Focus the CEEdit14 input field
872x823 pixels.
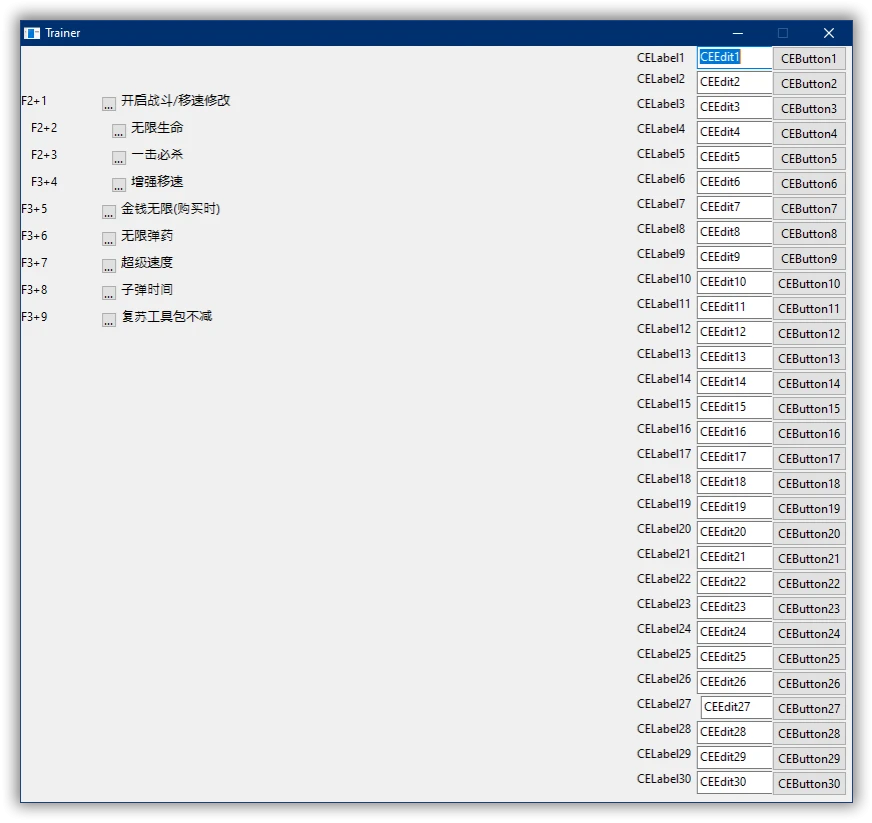point(735,383)
